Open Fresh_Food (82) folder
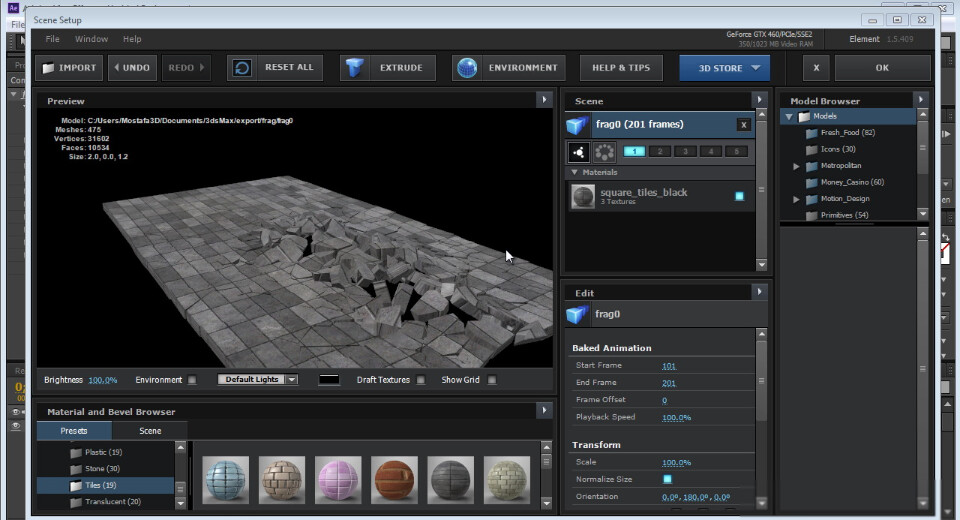 click(x=847, y=132)
